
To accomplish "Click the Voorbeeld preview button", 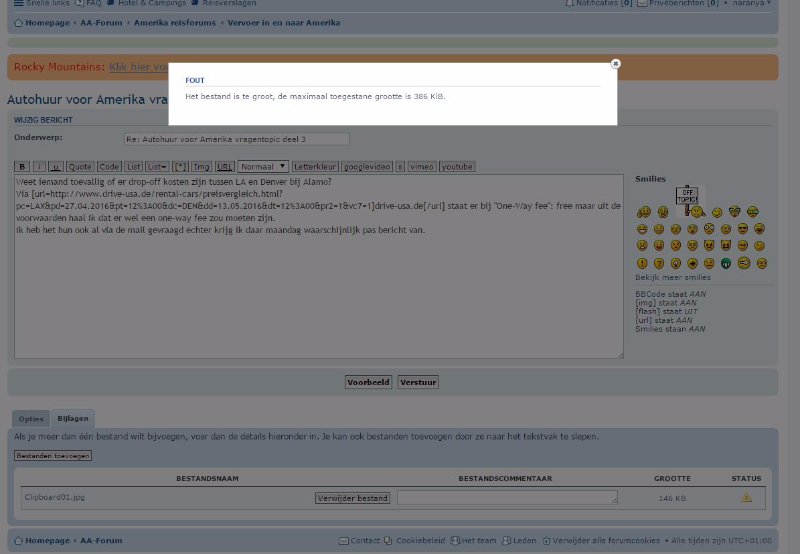I will click(x=368, y=382).
